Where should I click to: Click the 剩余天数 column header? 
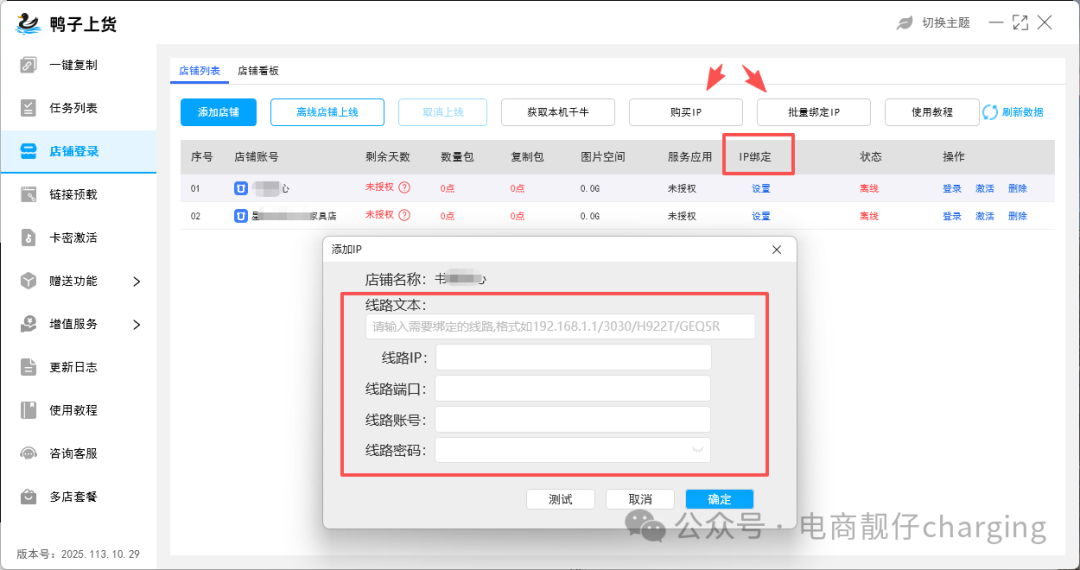[x=388, y=157]
